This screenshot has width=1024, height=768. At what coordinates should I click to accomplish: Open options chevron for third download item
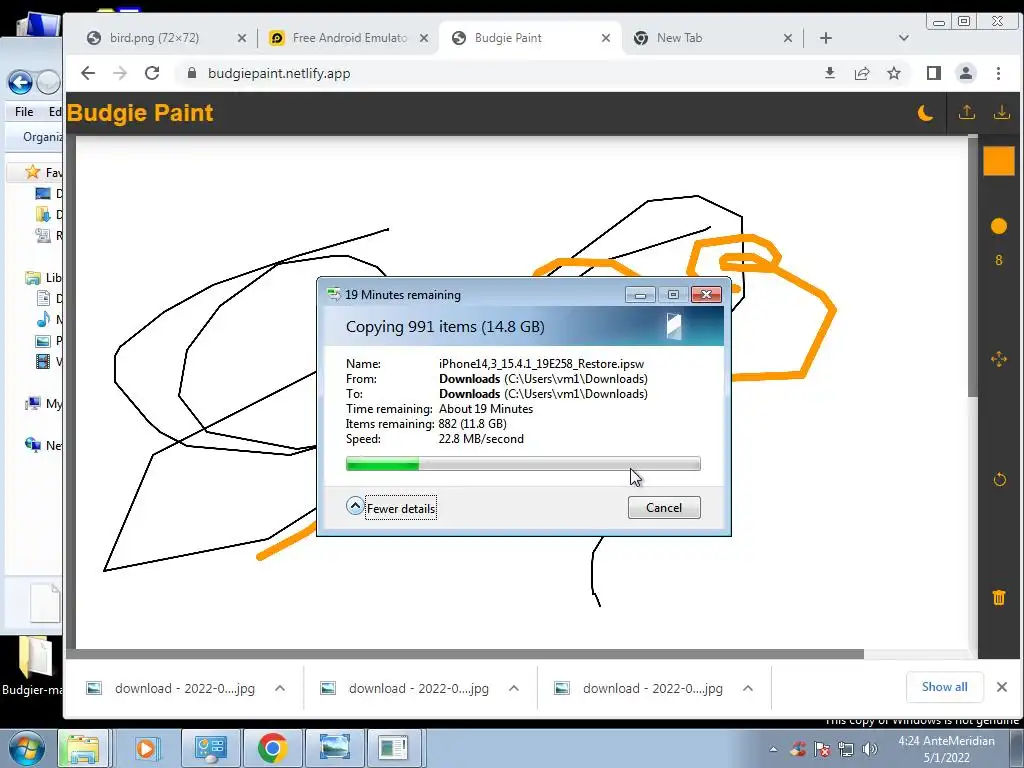click(x=748, y=688)
